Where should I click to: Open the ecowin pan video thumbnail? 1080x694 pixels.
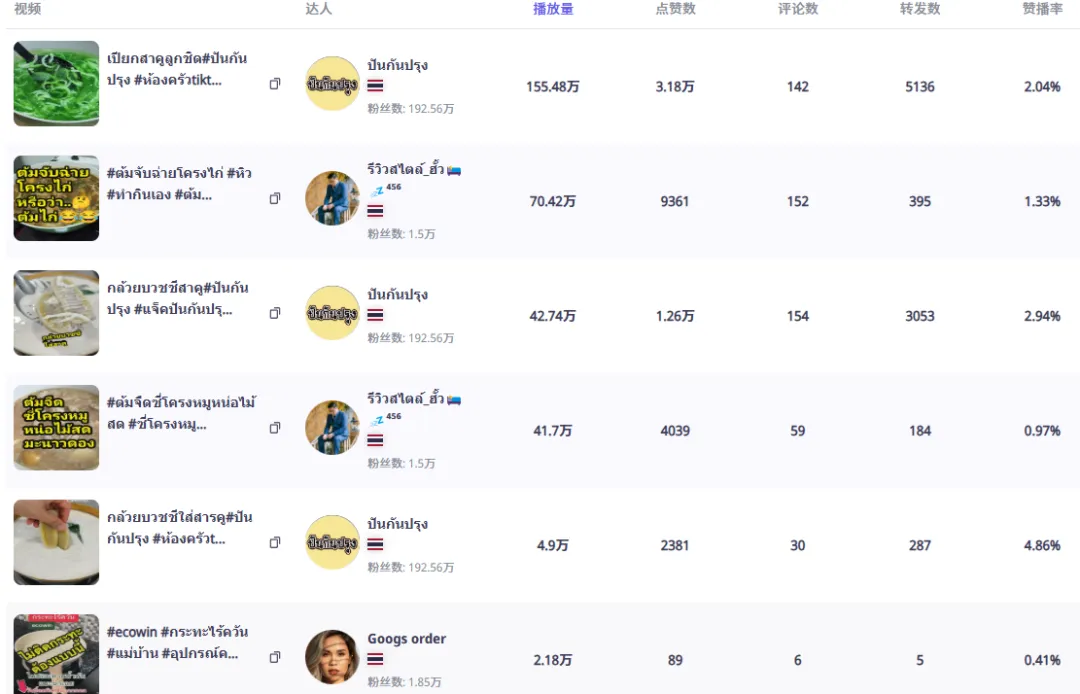56,654
